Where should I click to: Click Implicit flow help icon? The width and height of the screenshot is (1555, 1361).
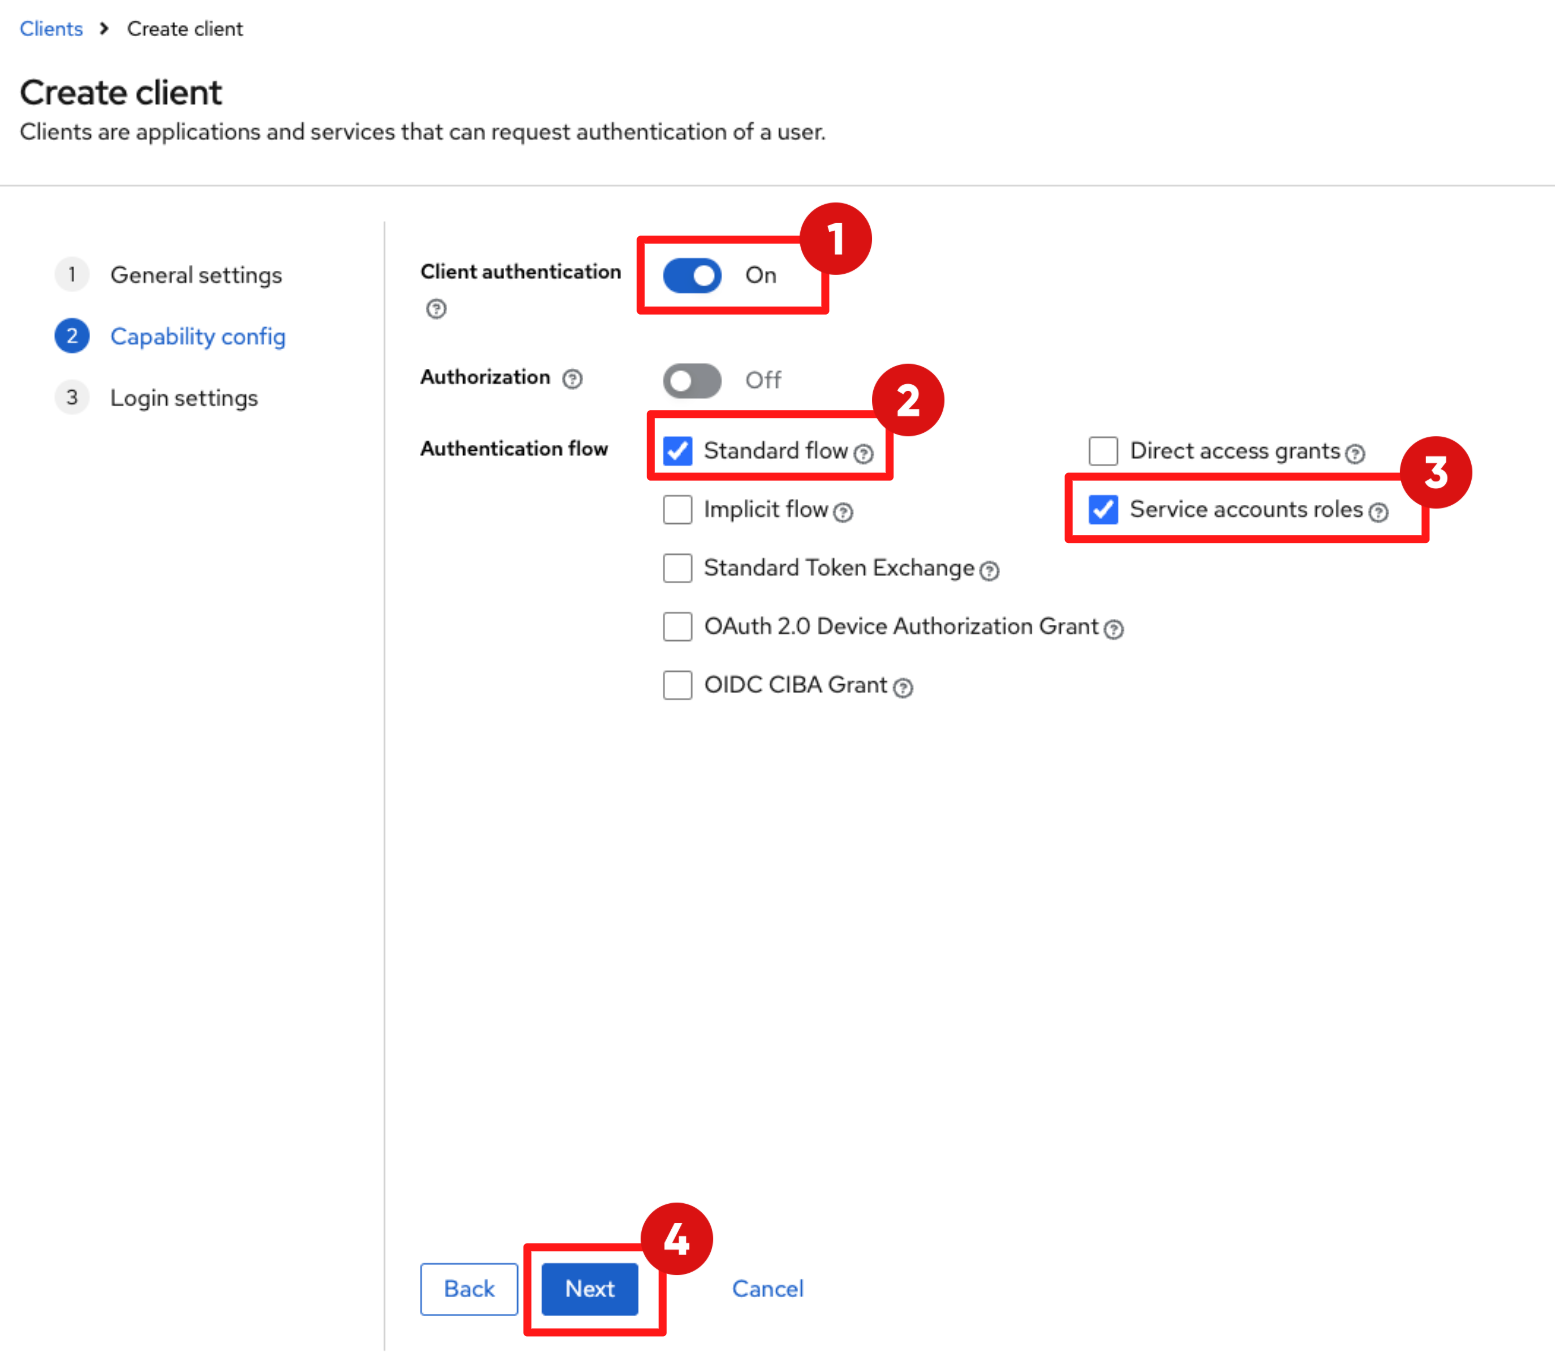[843, 513]
